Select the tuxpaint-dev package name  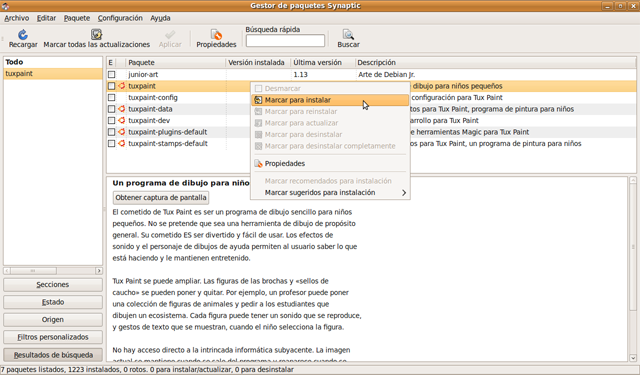(149, 120)
